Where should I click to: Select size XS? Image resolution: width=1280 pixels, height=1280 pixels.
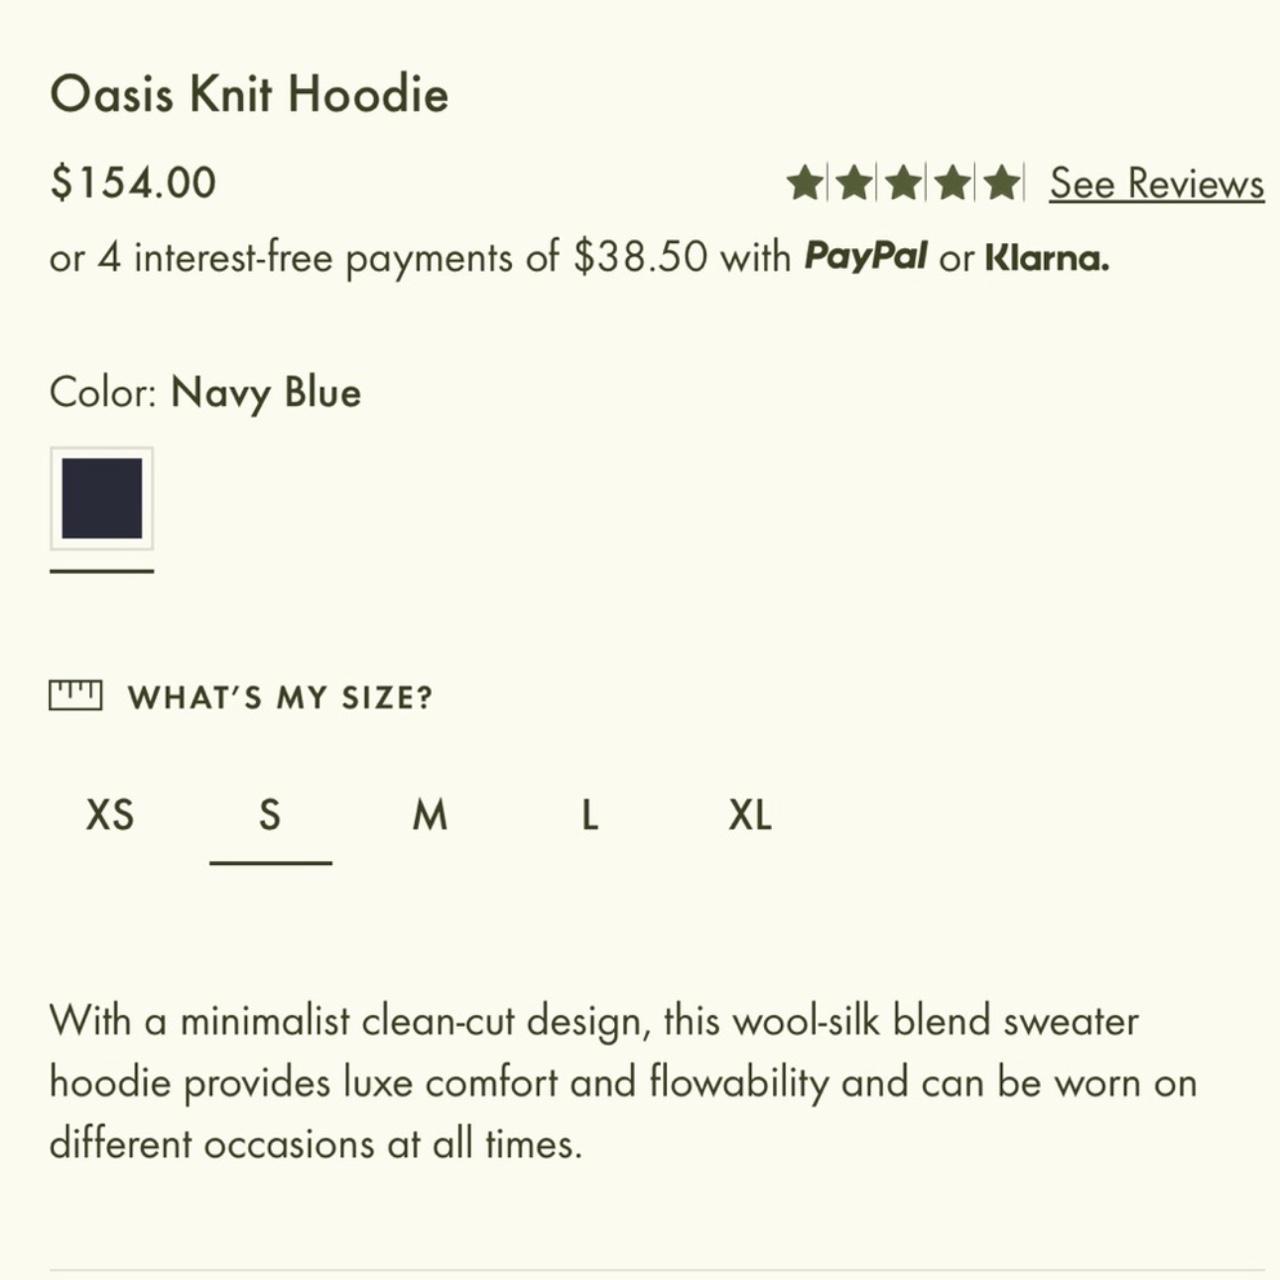click(110, 815)
